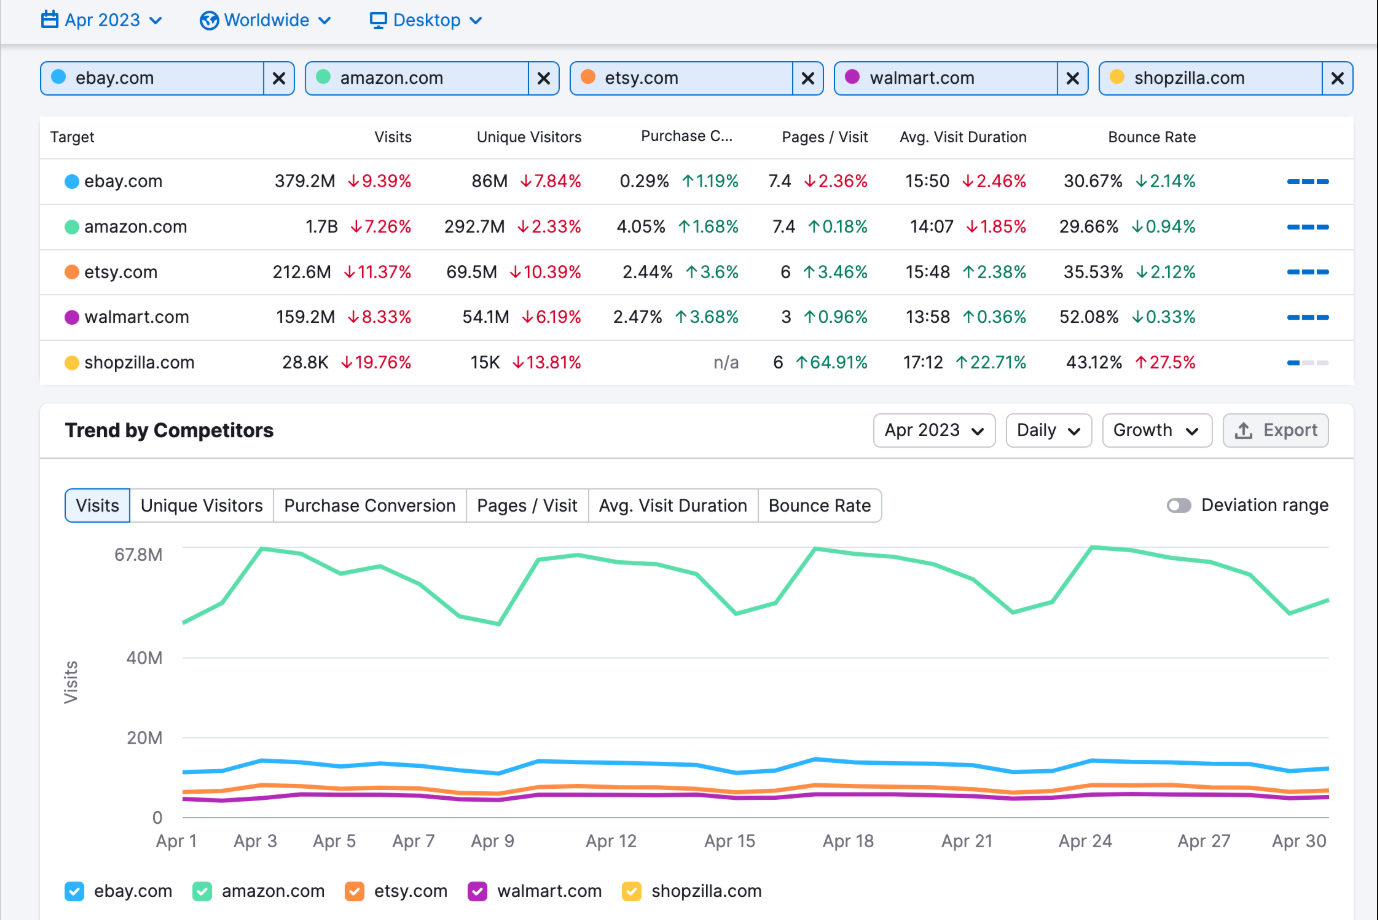The width and height of the screenshot is (1378, 920).
Task: Open the Growth dropdown
Action: coord(1156,430)
